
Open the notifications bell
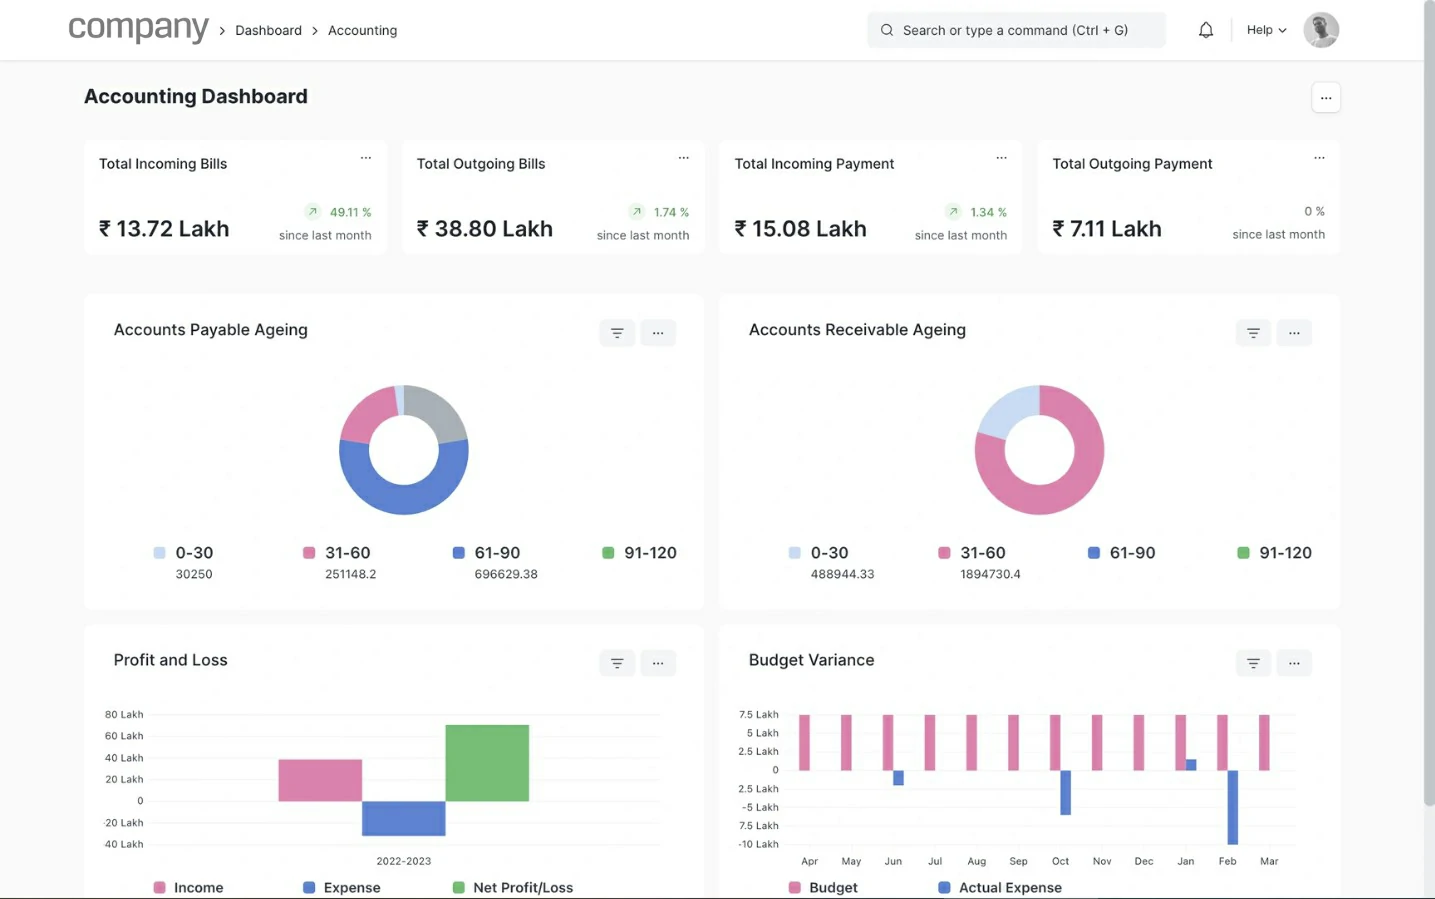[1205, 30]
